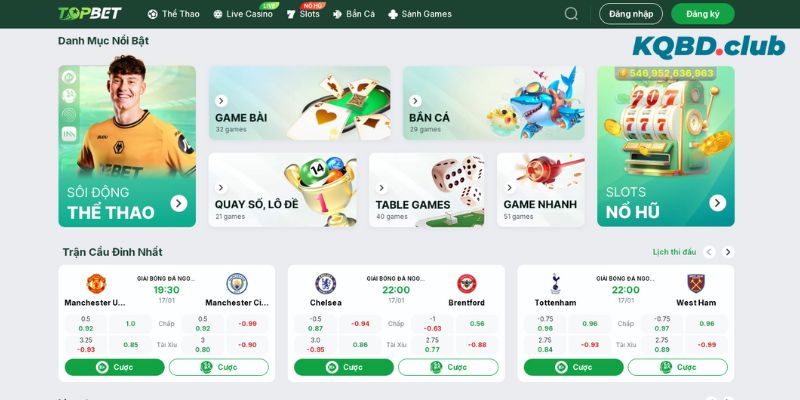Click arrow icon on Game Nhanh card

pyautogui.click(x=509, y=188)
